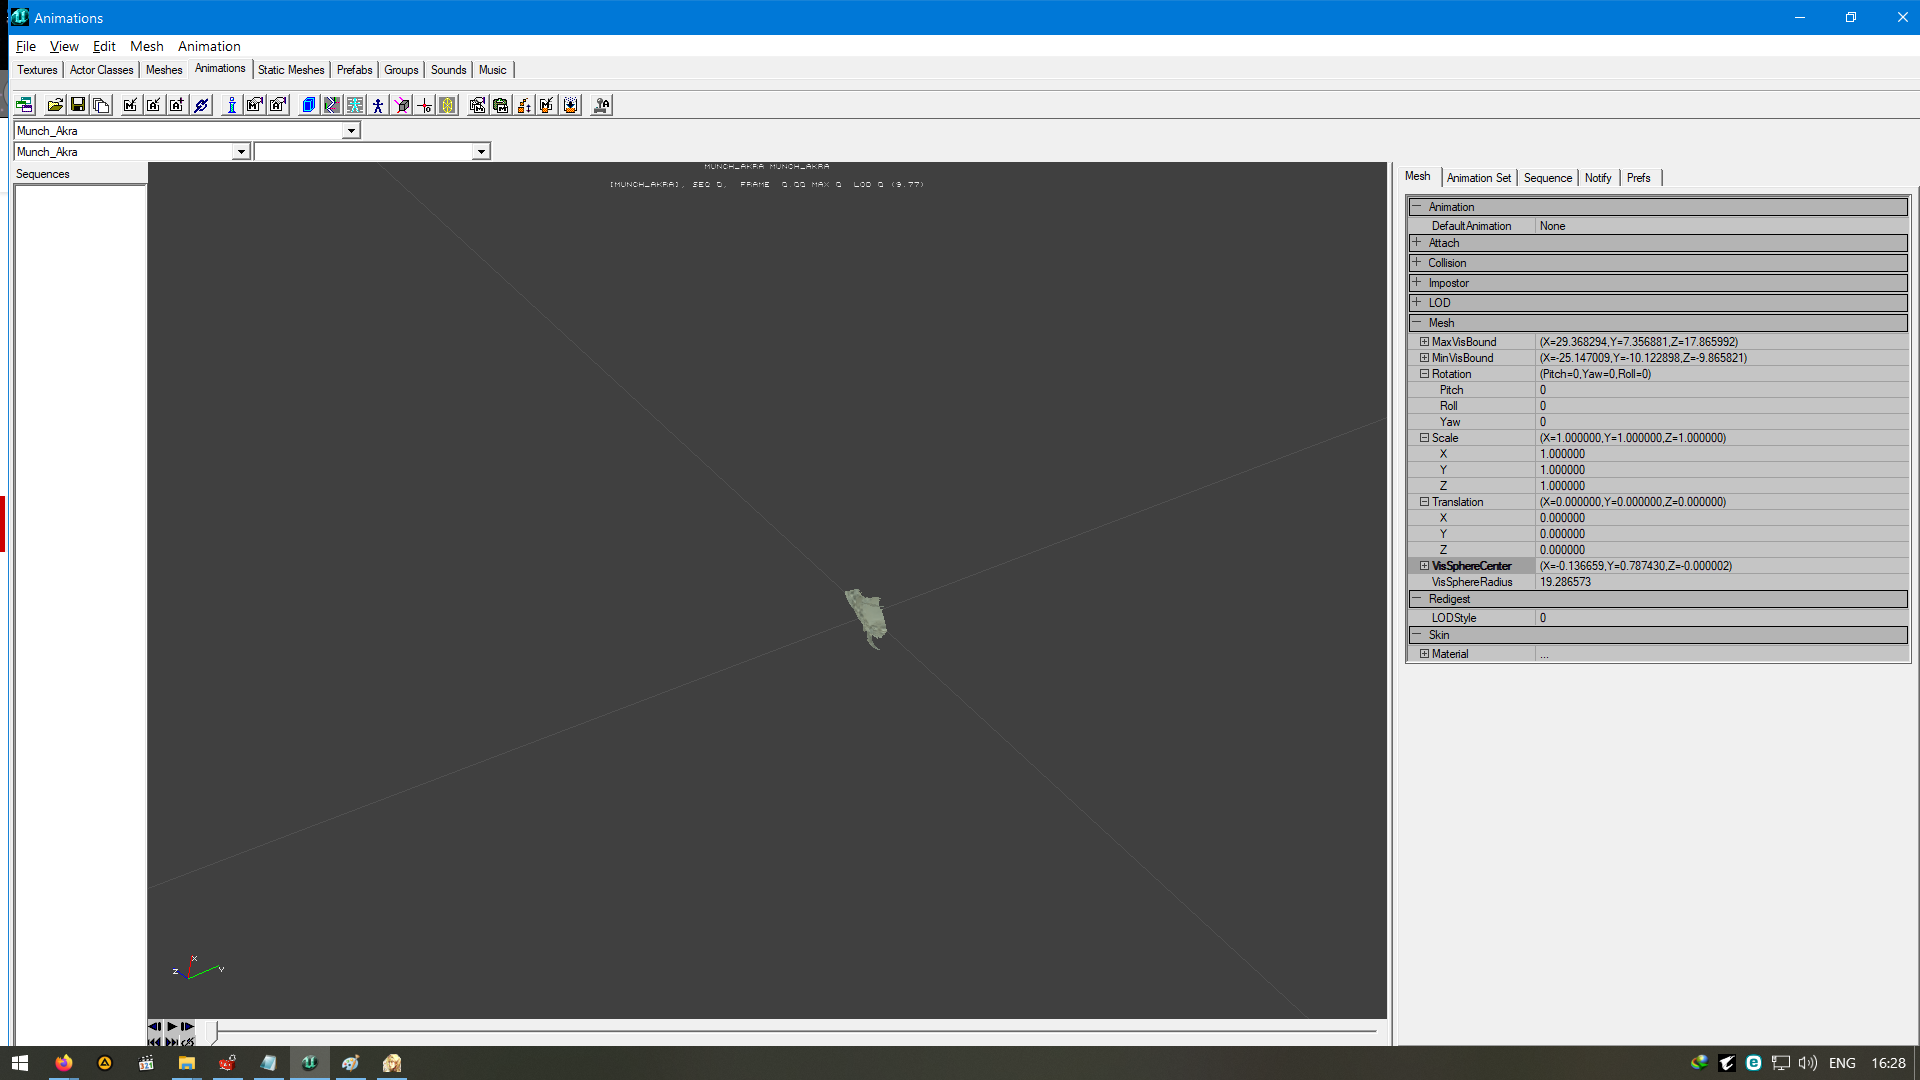Open Mesh Properties via the blue info icon
The height and width of the screenshot is (1080, 1920).
tap(231, 105)
